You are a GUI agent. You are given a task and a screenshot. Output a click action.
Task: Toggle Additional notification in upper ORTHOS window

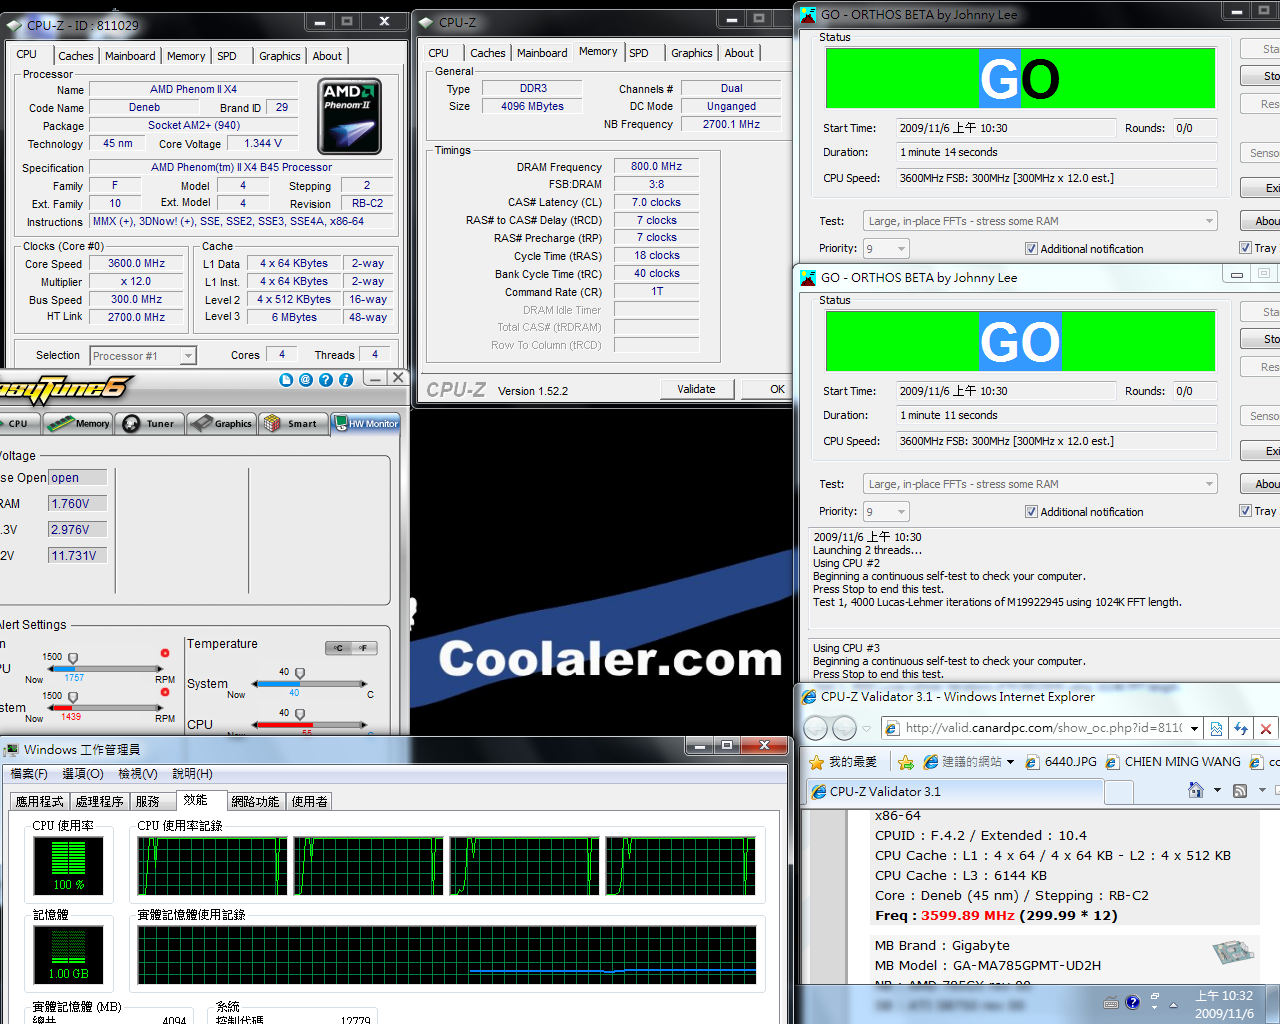pyautogui.click(x=1031, y=249)
